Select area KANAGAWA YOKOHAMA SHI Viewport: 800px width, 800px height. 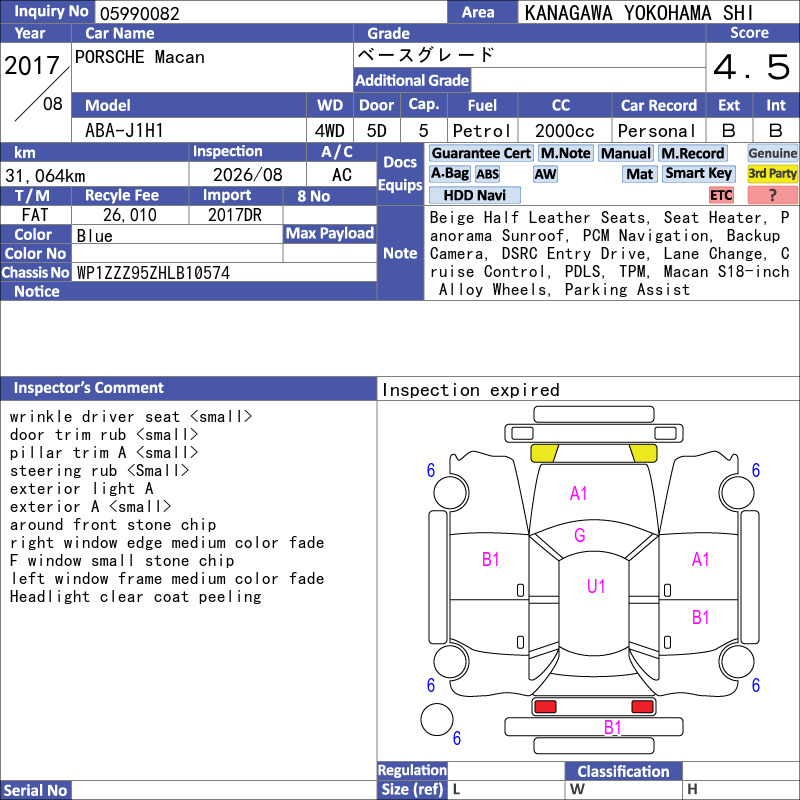pos(639,13)
